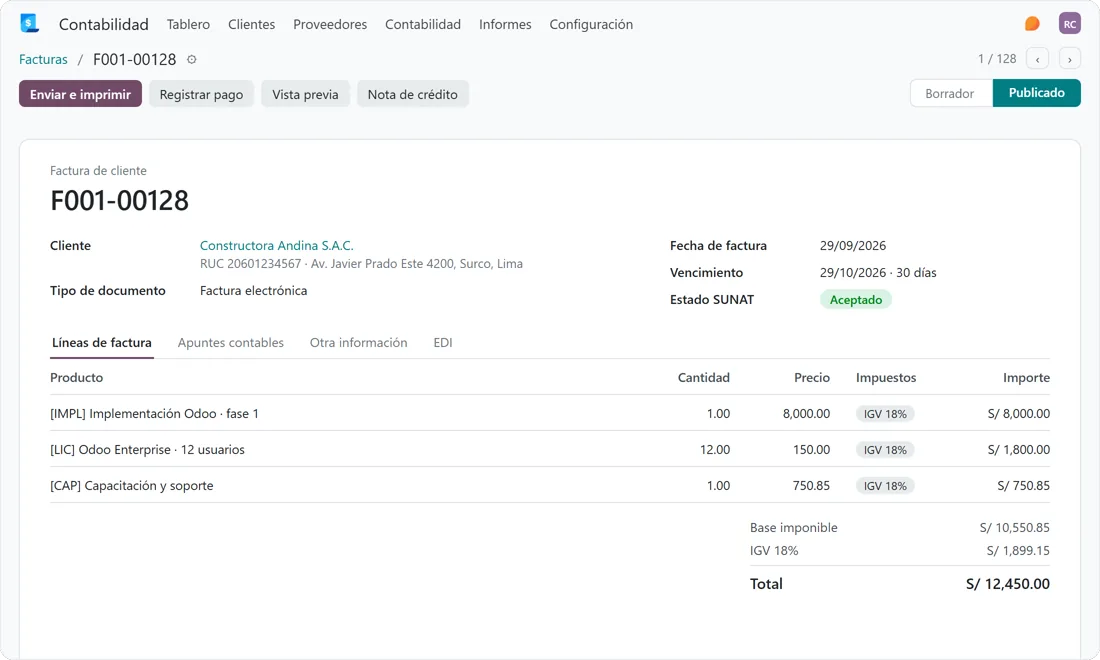The image size is (1100, 660).
Task: Click the 150.00 price cell
Action: coord(812,450)
